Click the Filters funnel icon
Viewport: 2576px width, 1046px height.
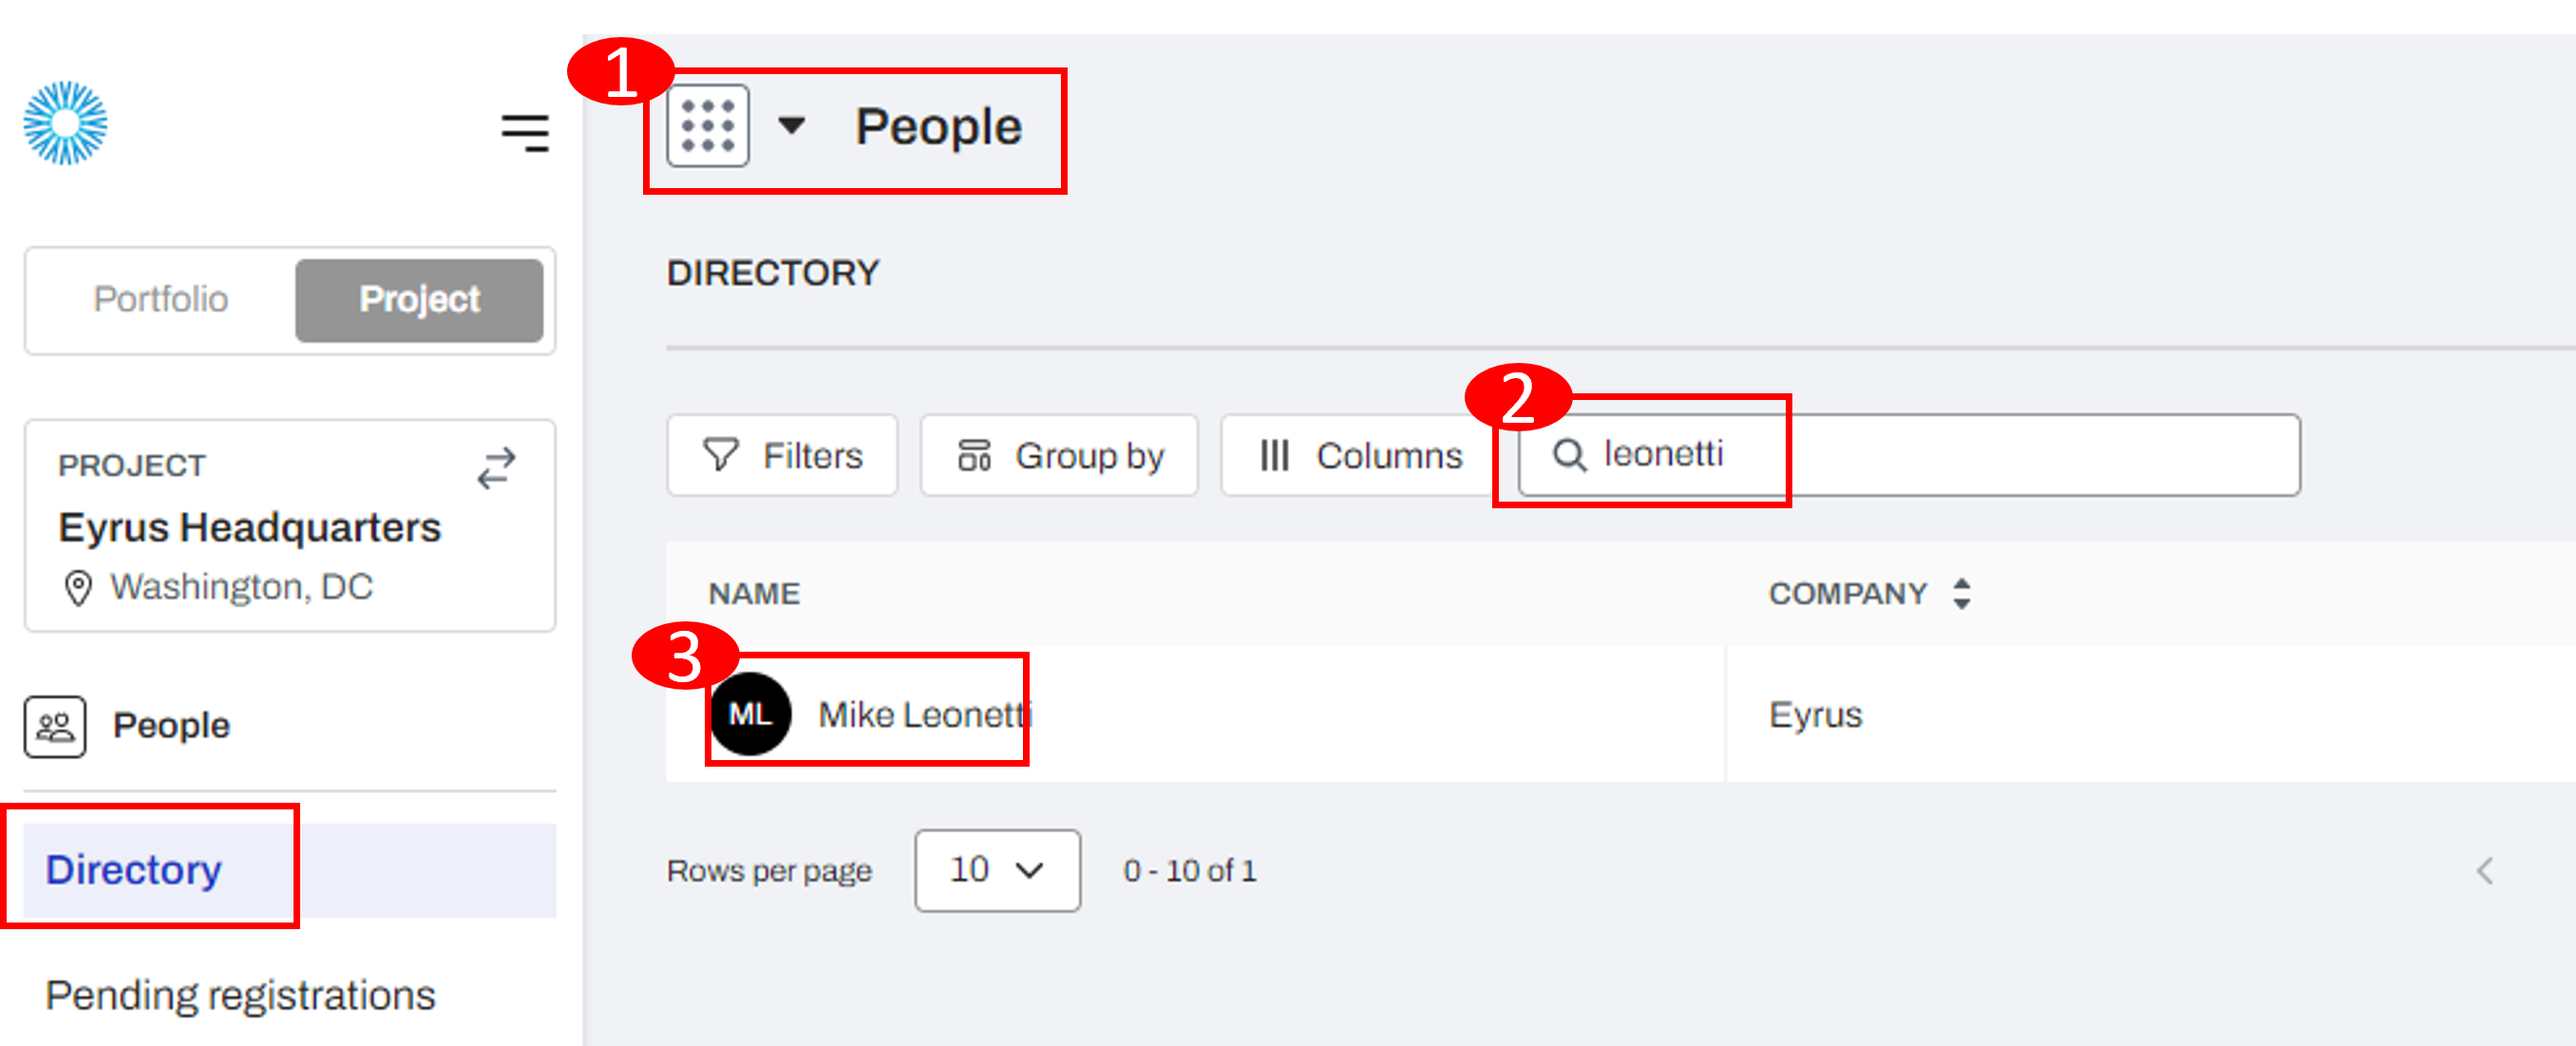tap(722, 455)
